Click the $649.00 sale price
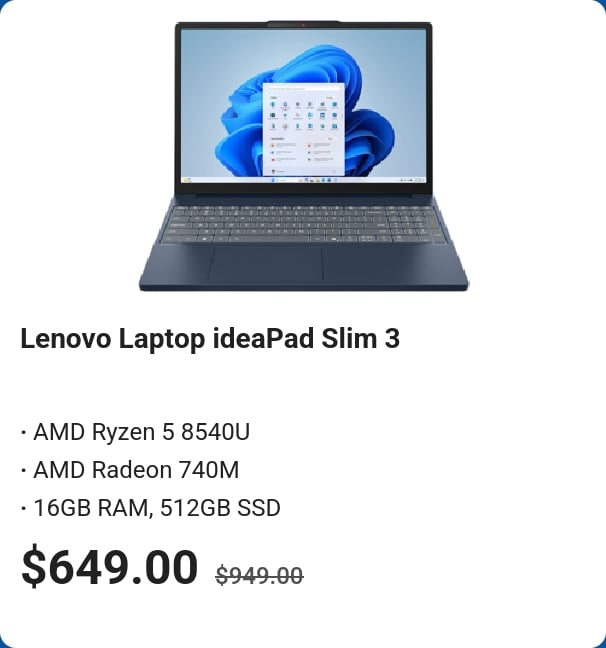606x648 pixels. 110,566
